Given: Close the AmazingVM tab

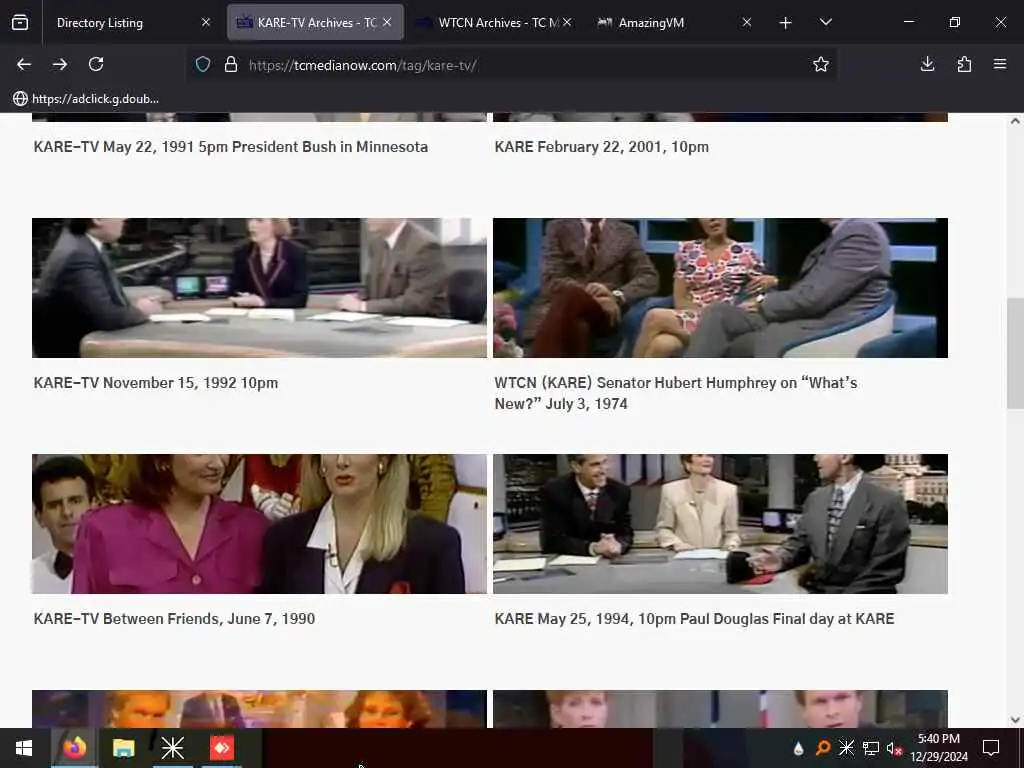Looking at the screenshot, I should point(746,22).
